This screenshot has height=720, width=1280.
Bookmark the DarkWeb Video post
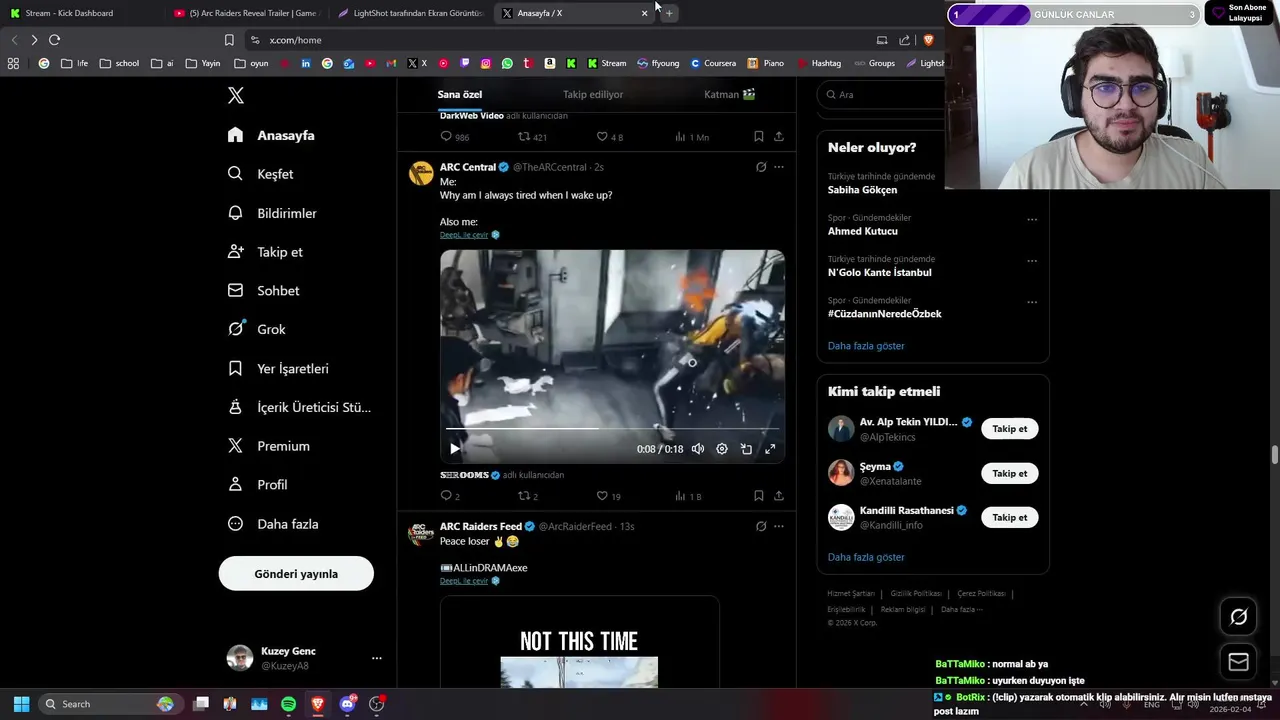point(759,137)
